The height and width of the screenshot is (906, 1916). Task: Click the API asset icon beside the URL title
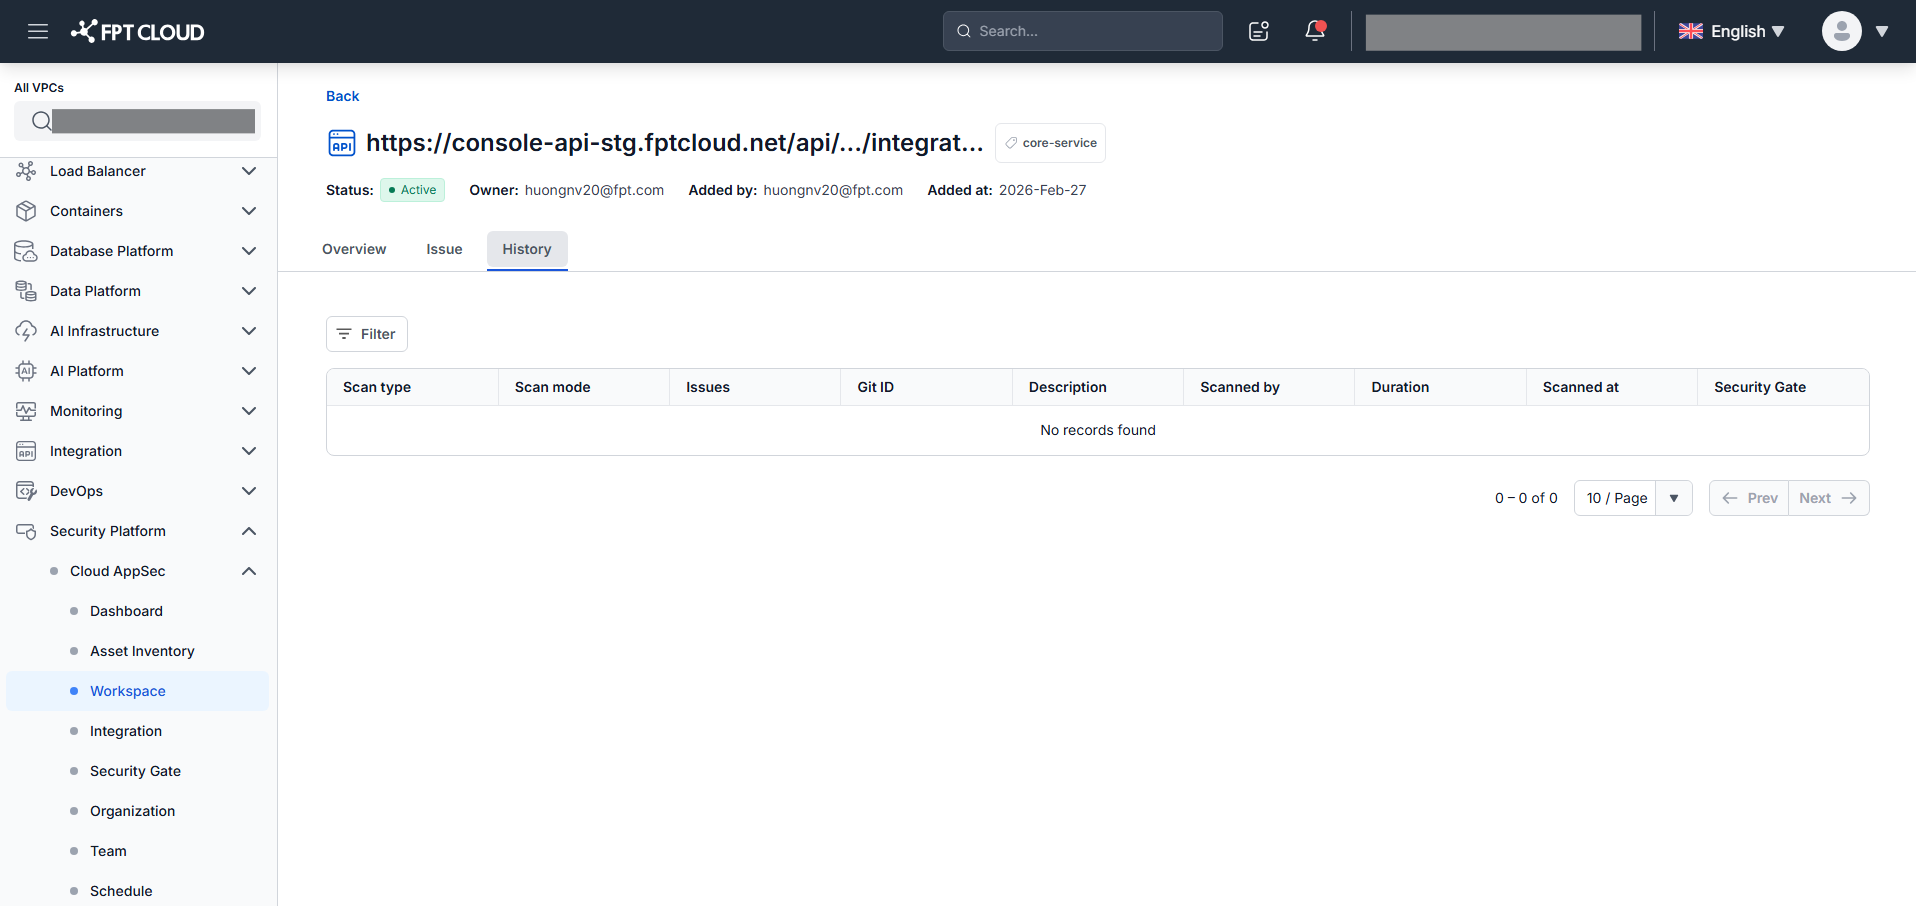coord(342,143)
